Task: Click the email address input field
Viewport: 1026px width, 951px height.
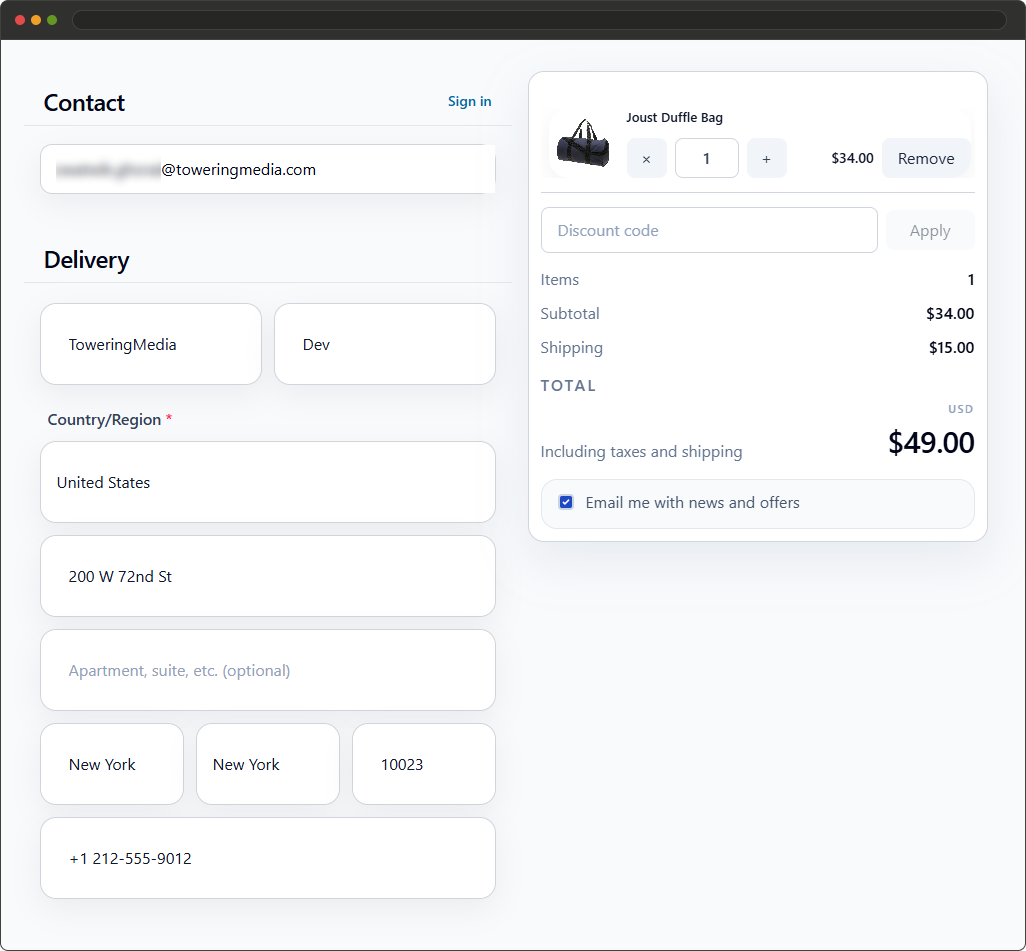Action: [268, 170]
